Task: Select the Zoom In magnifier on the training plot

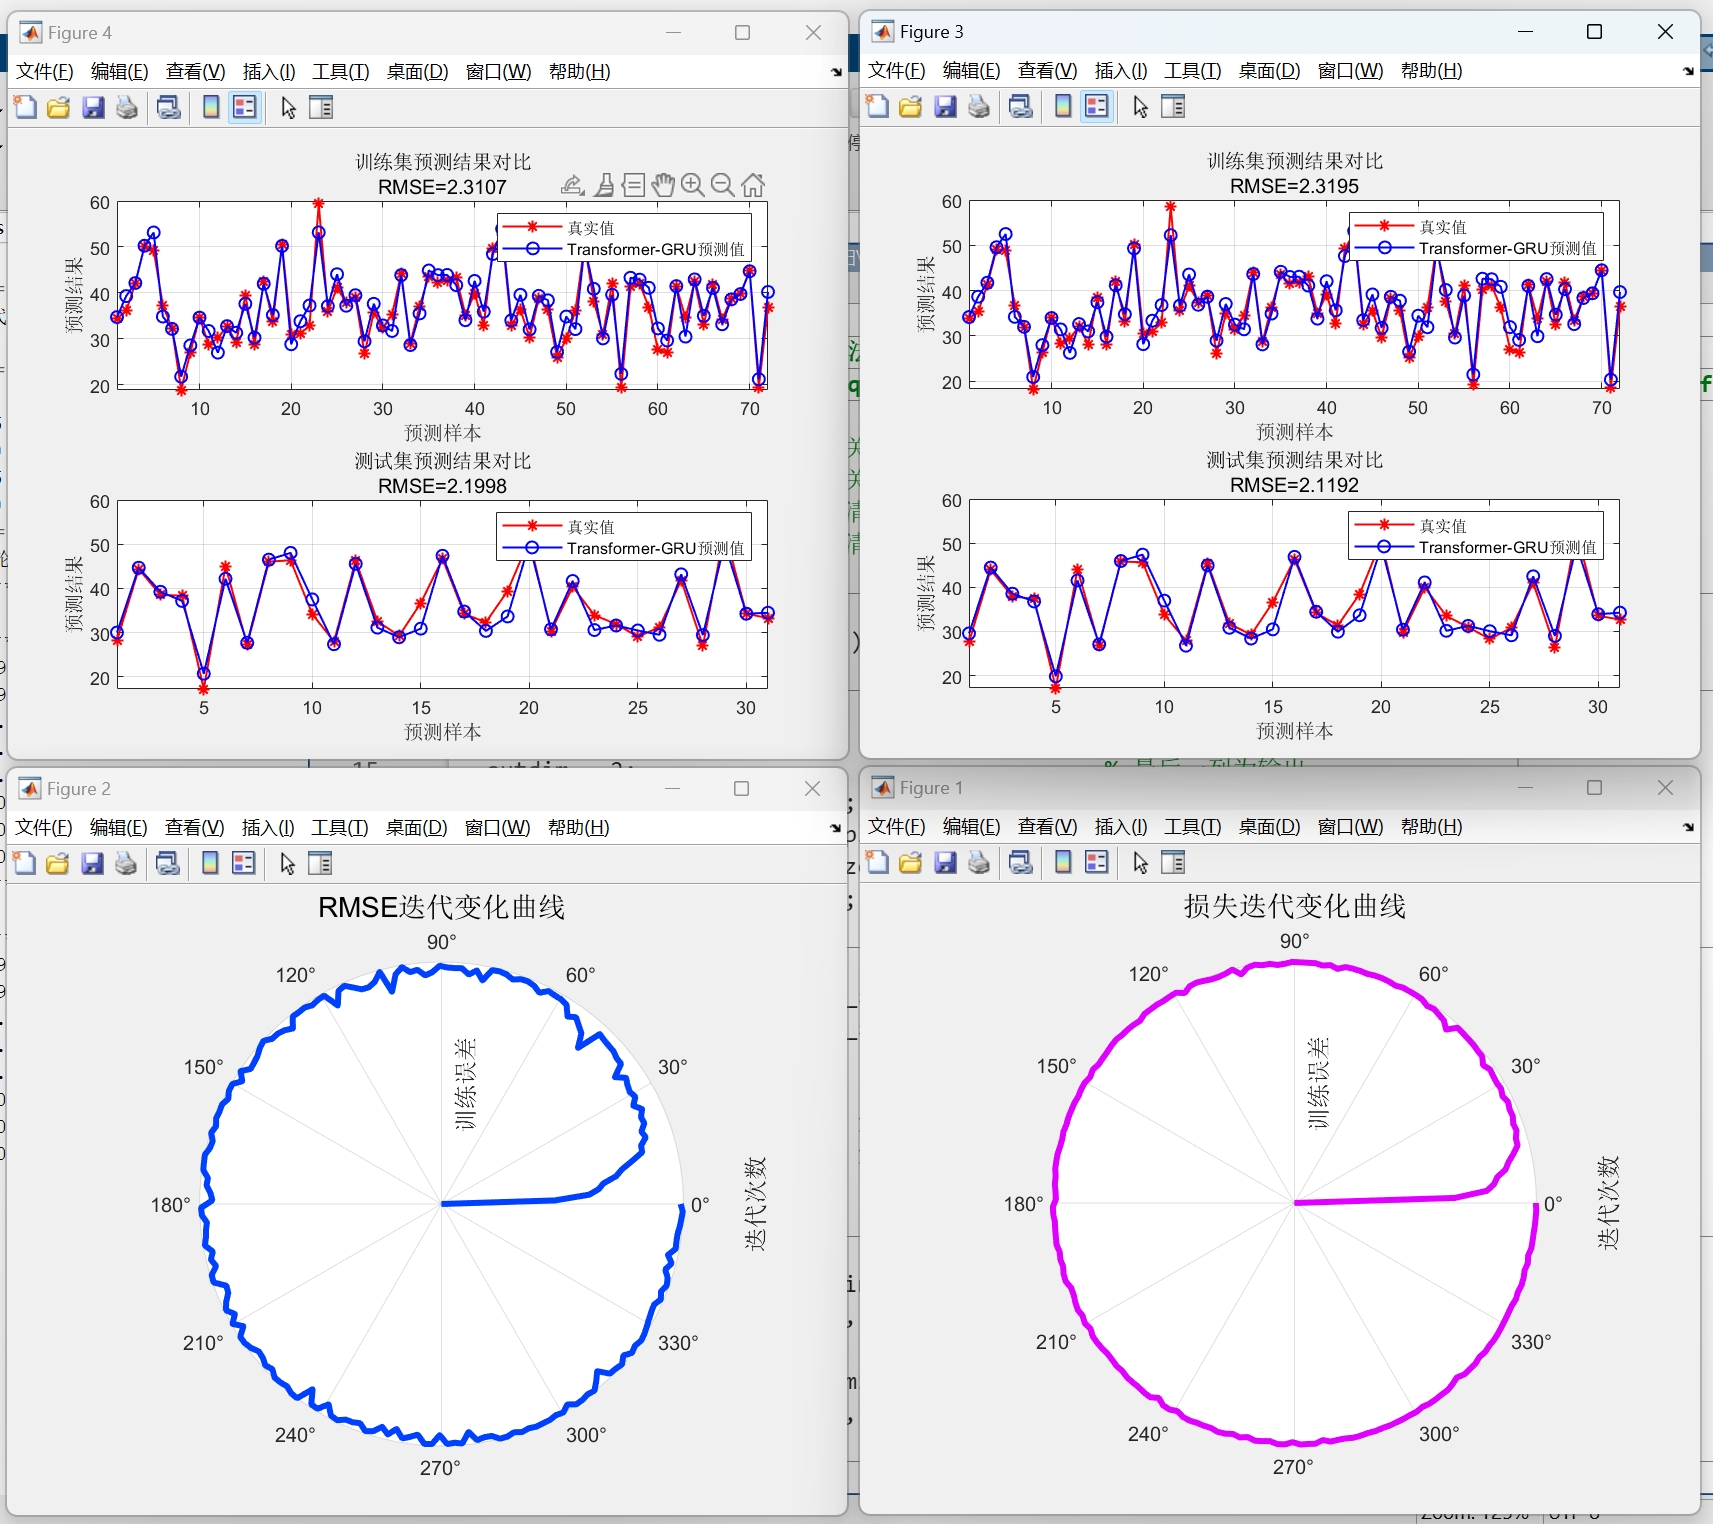Action: tap(693, 184)
